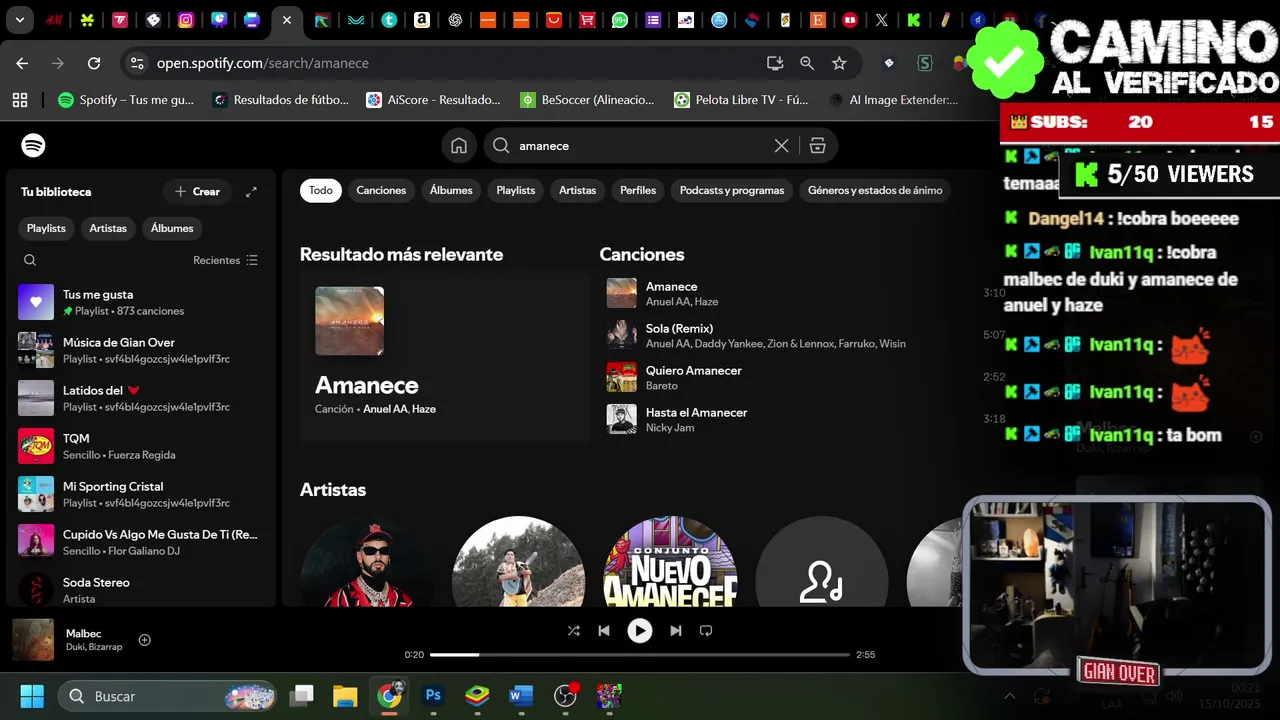The height and width of the screenshot is (720, 1280).
Task: Open Chrome apps grid in bookmarks bar
Action: [19, 100]
